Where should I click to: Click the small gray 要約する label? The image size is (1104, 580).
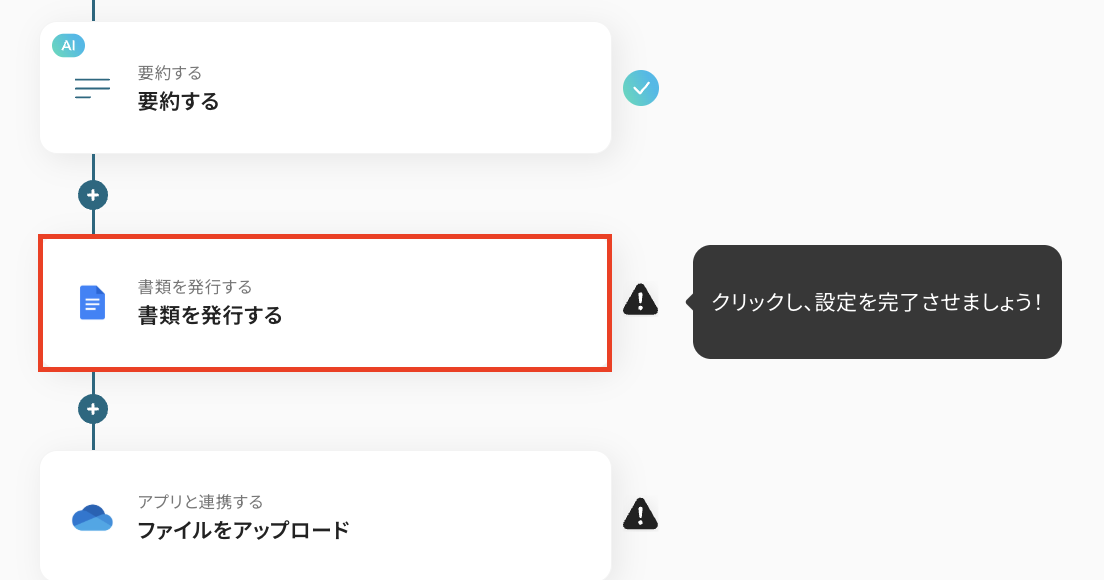(170, 73)
